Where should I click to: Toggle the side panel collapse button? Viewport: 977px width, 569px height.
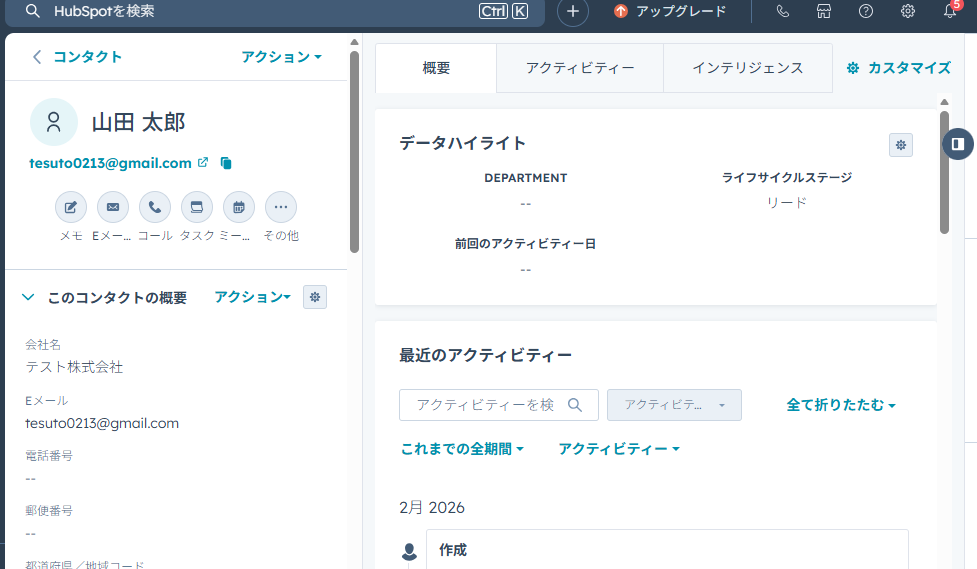pos(957,144)
